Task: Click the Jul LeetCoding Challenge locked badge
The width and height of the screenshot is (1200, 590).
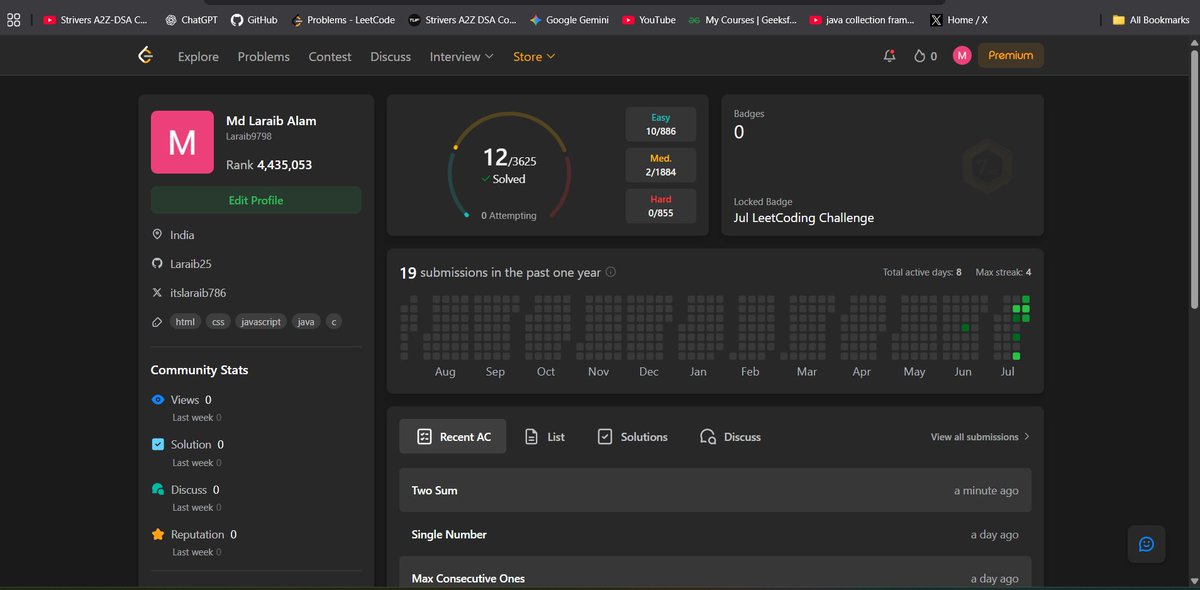Action: pos(804,218)
